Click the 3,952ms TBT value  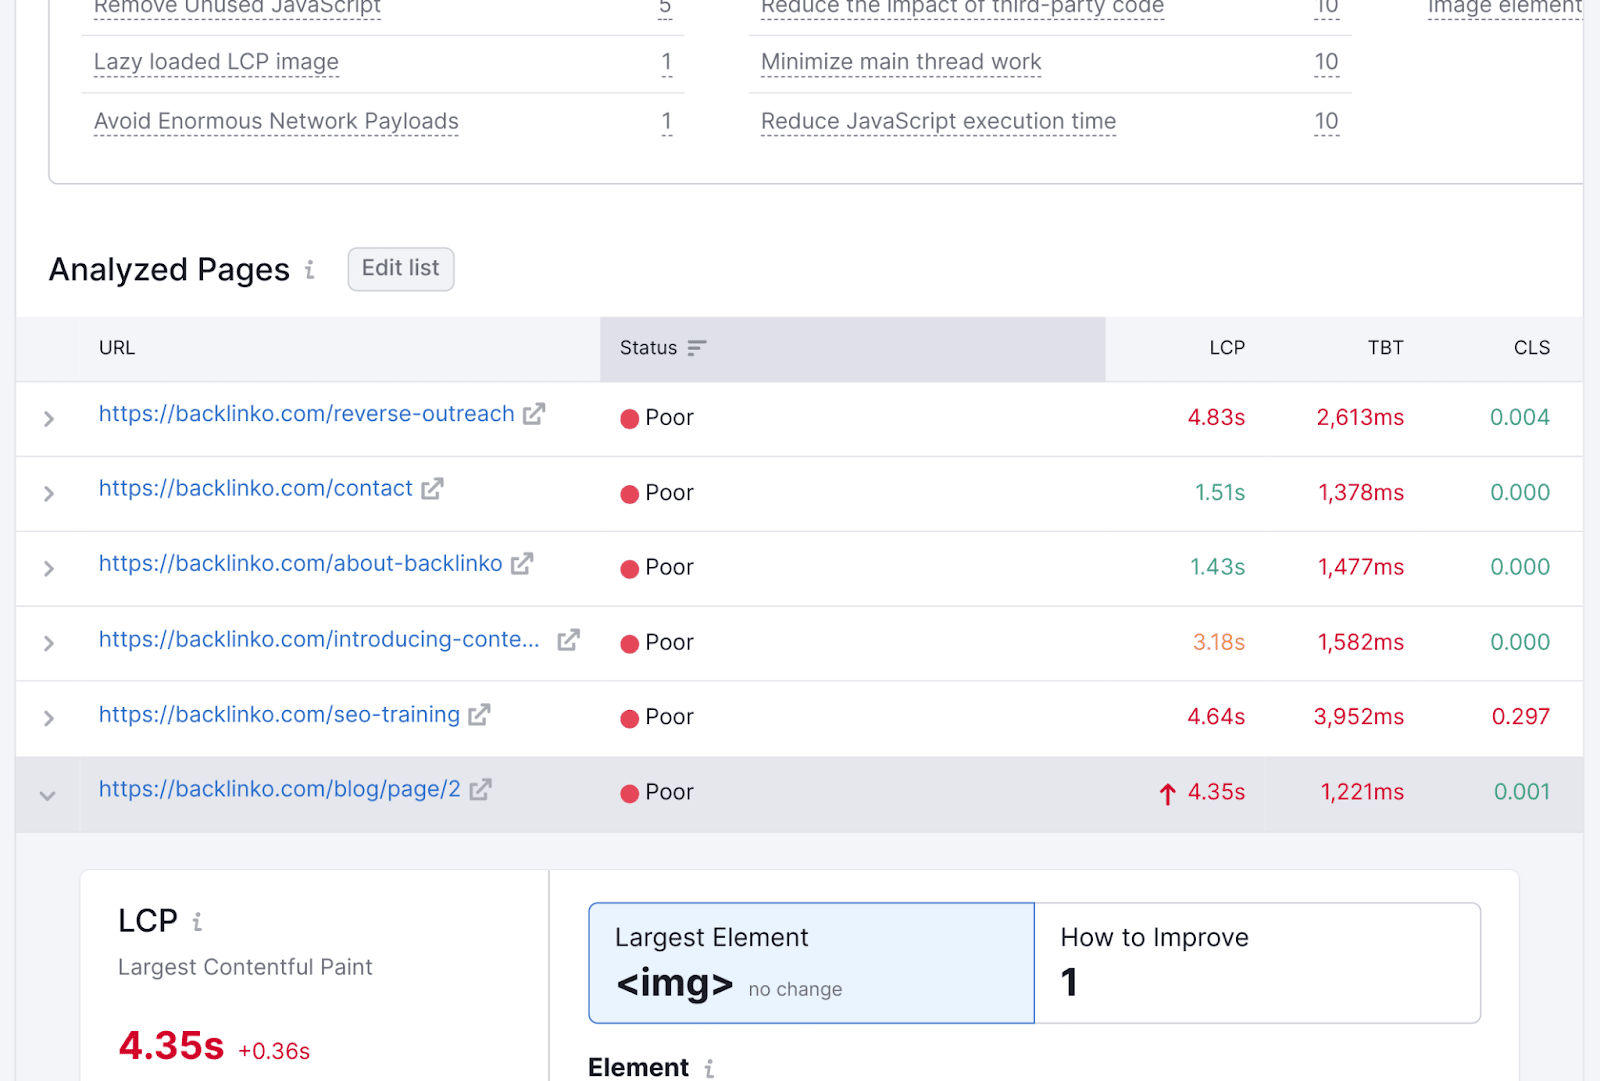point(1358,717)
